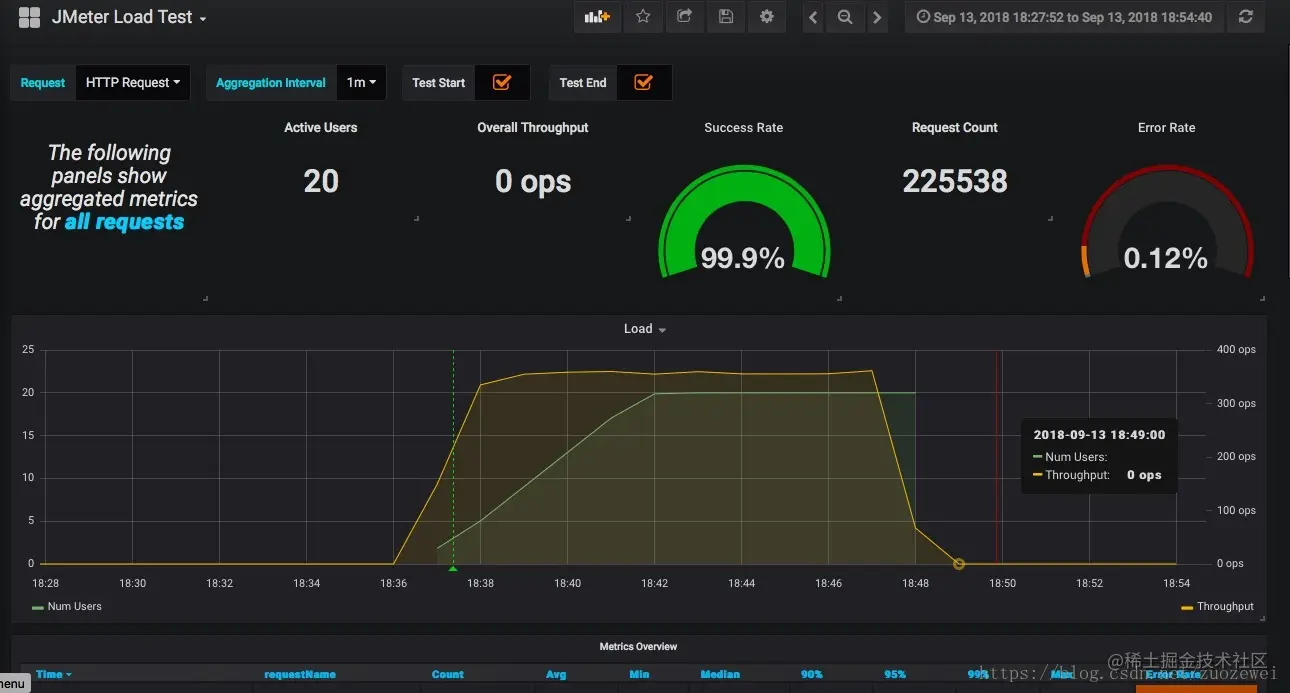The width and height of the screenshot is (1290, 693).
Task: Open dashboard settings gear
Action: point(767,17)
